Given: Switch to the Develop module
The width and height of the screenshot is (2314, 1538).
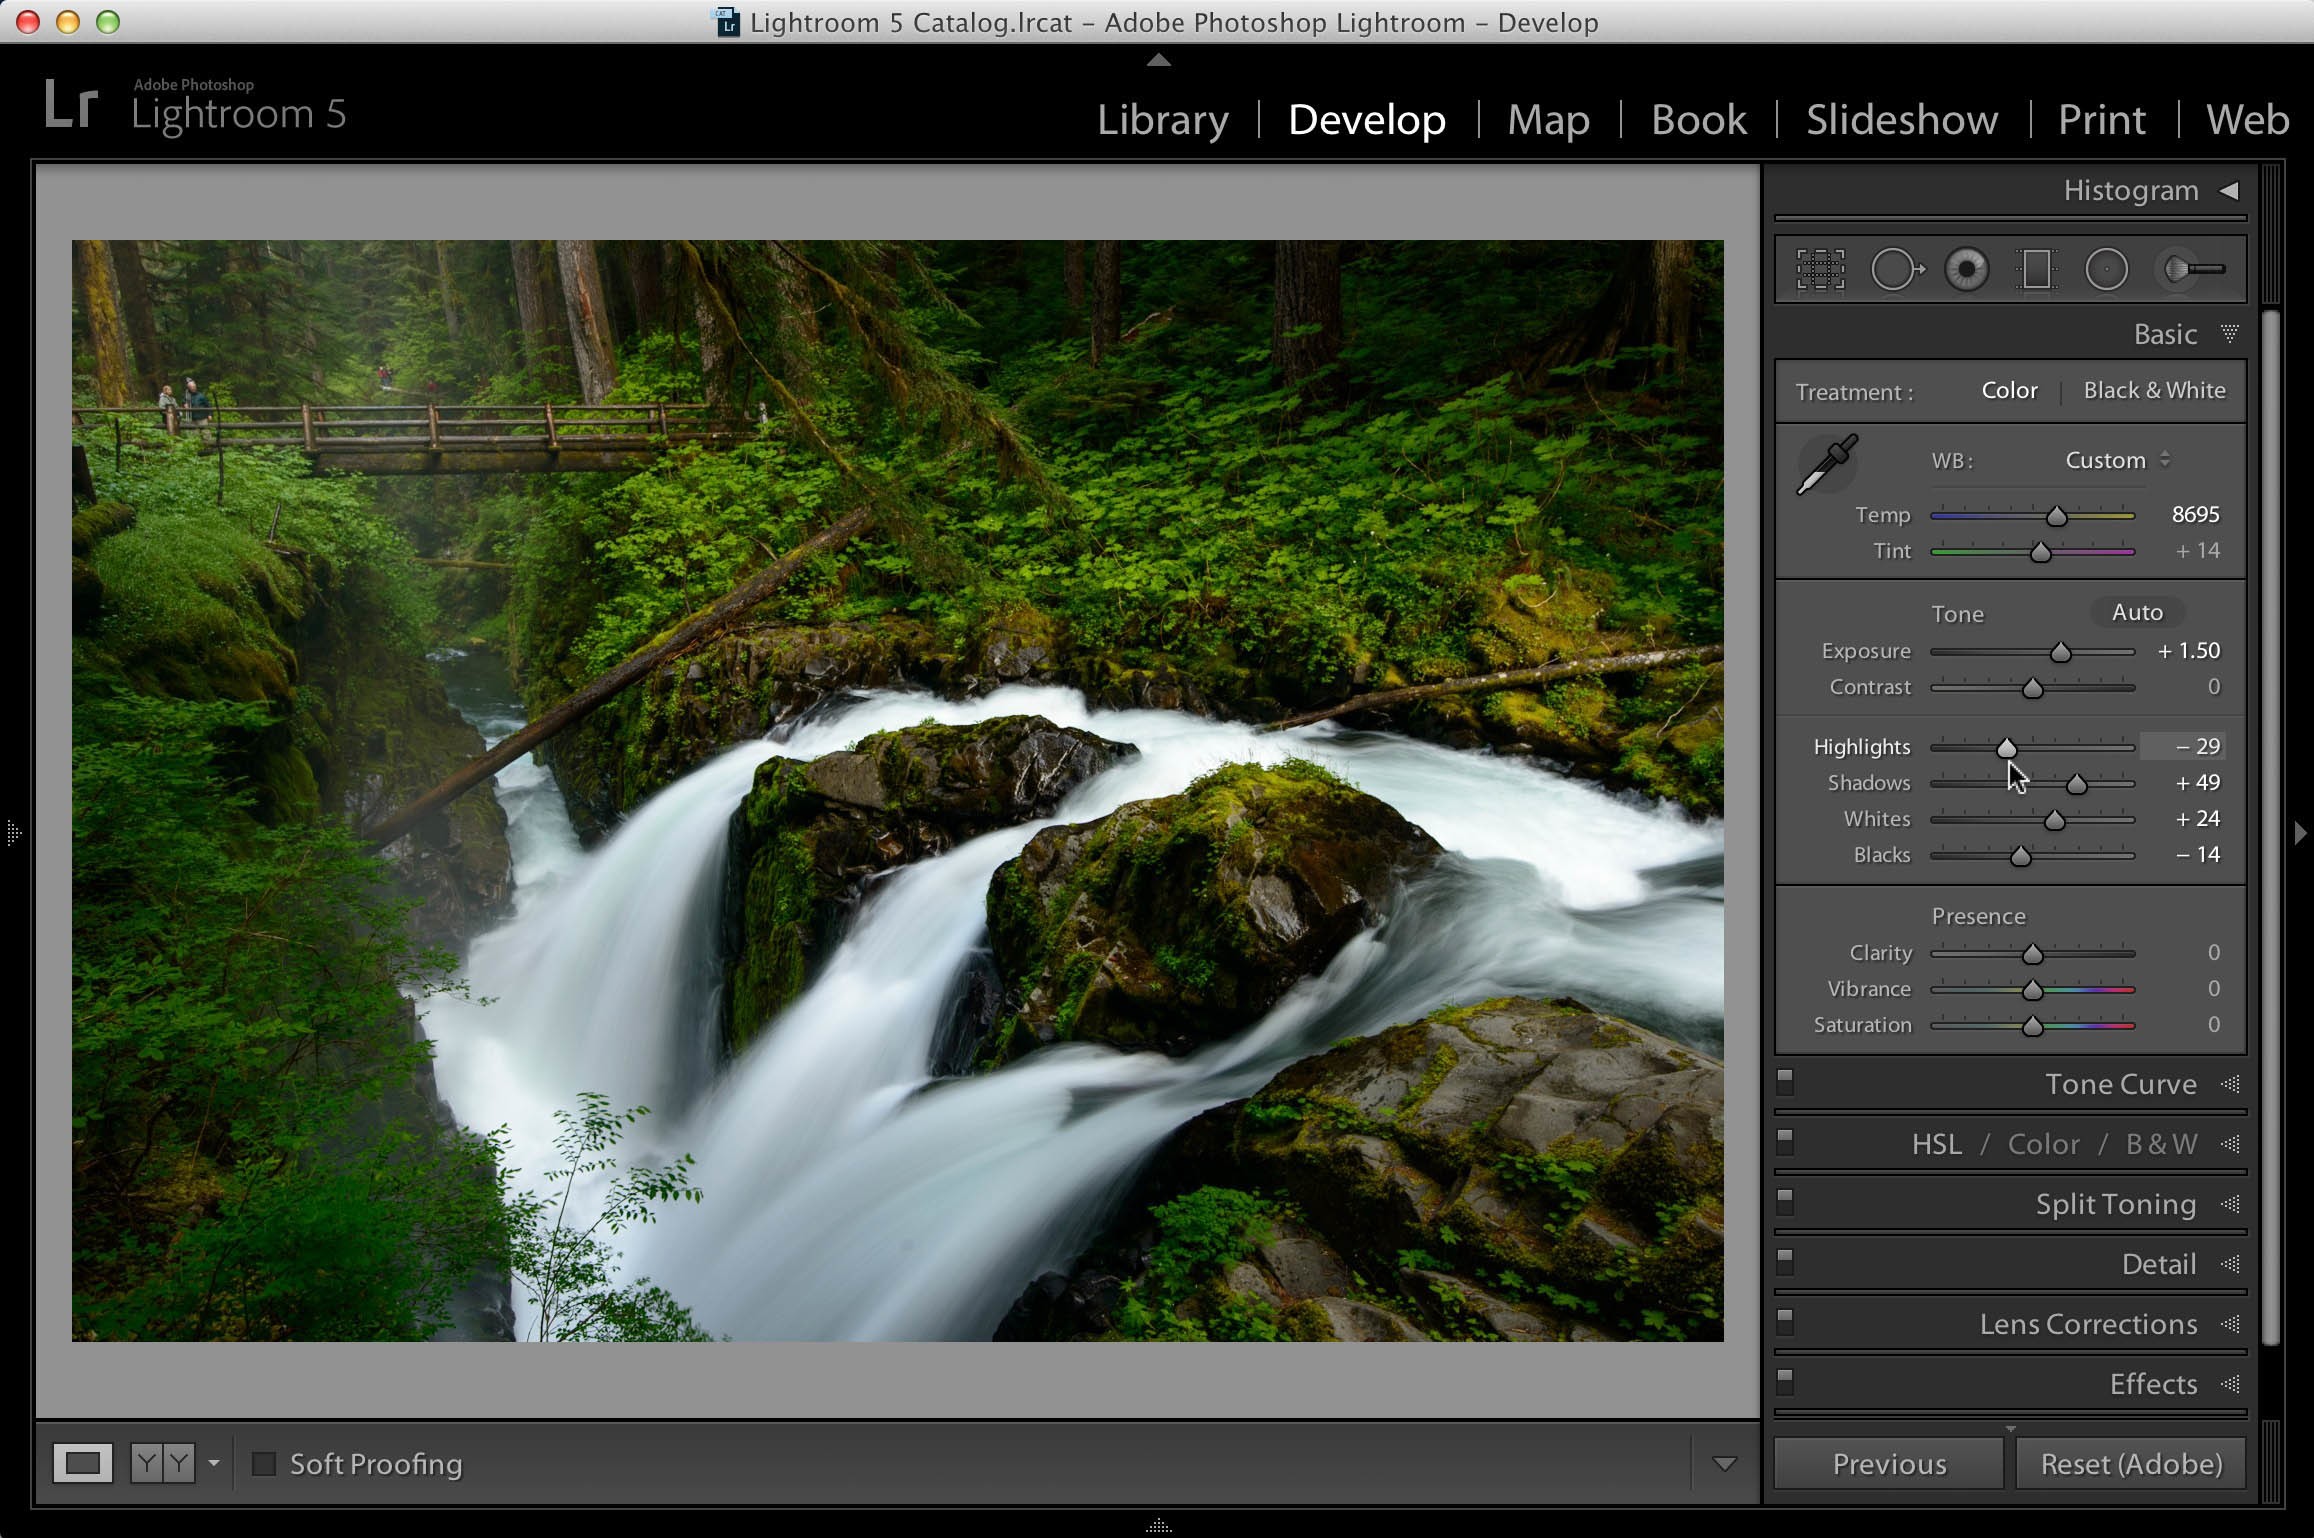Looking at the screenshot, I should (1367, 120).
